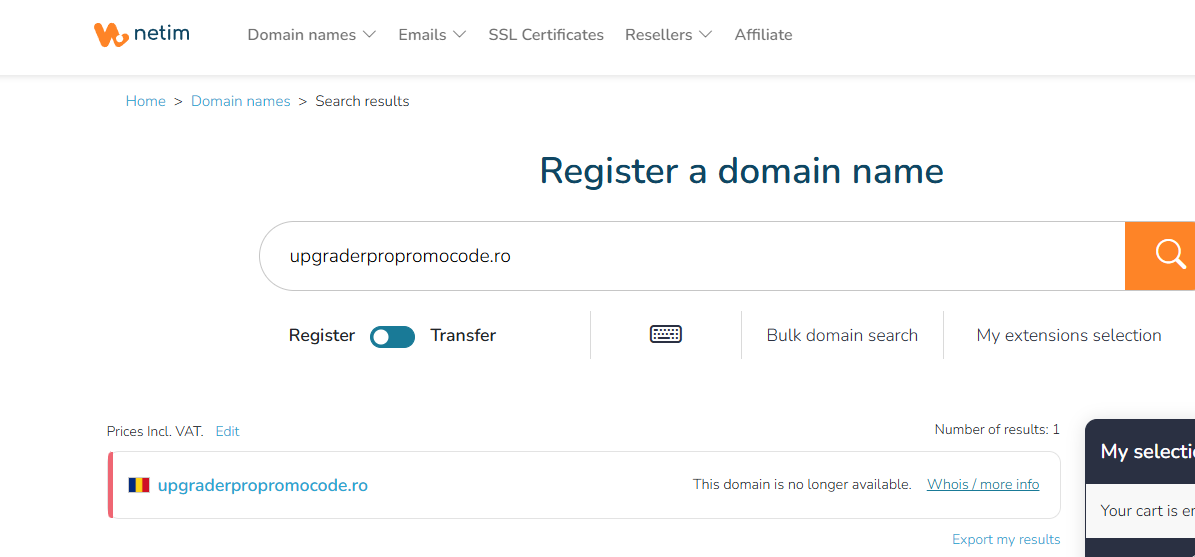Select the Transfer label option
1195x557 pixels.
coord(463,335)
